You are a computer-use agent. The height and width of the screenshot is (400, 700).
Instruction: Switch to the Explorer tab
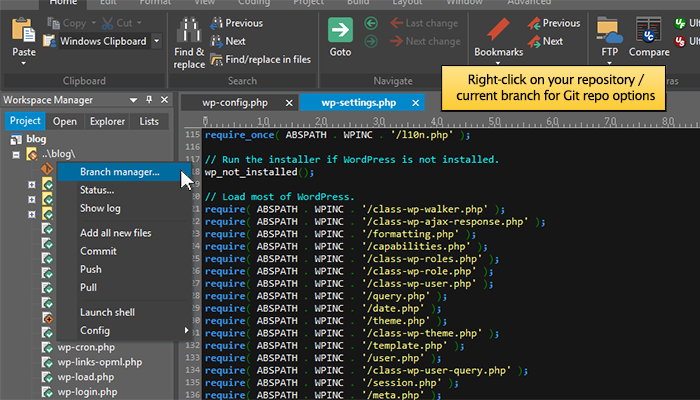coord(107,121)
